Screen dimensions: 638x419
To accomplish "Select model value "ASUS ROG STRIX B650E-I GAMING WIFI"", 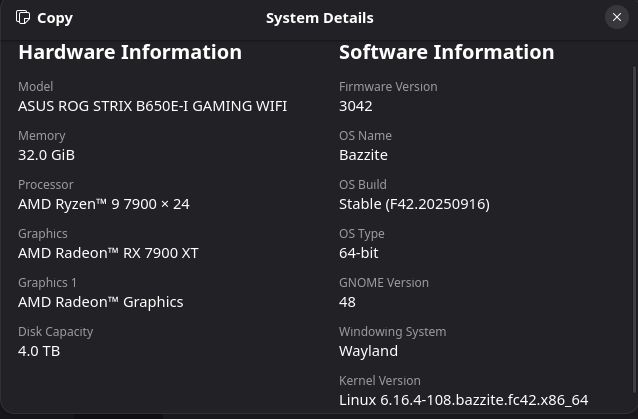I will 153,106.
